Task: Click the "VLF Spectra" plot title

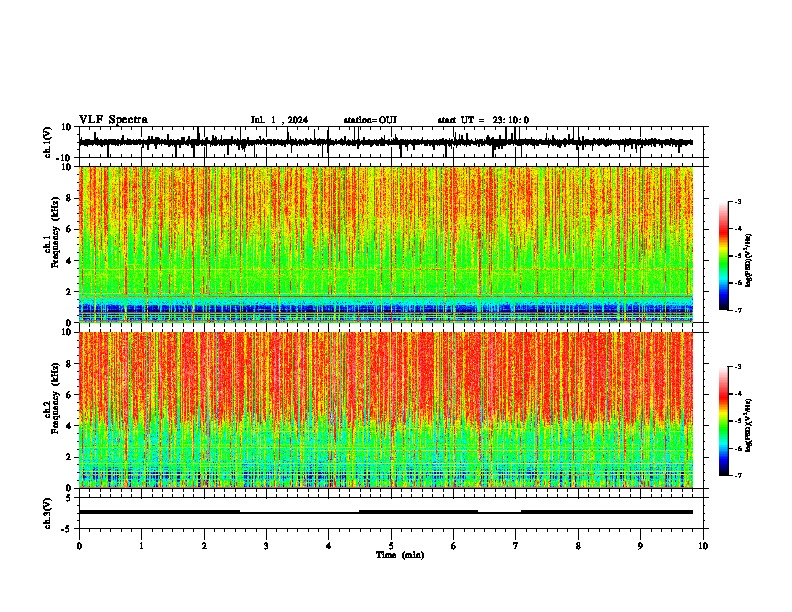Action: 113,120
